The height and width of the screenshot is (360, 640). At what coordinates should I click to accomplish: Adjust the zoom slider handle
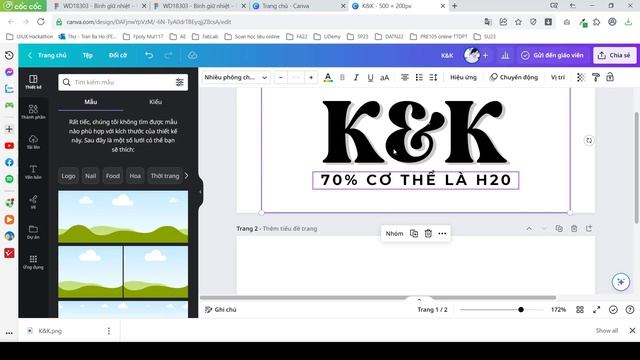coord(521,310)
